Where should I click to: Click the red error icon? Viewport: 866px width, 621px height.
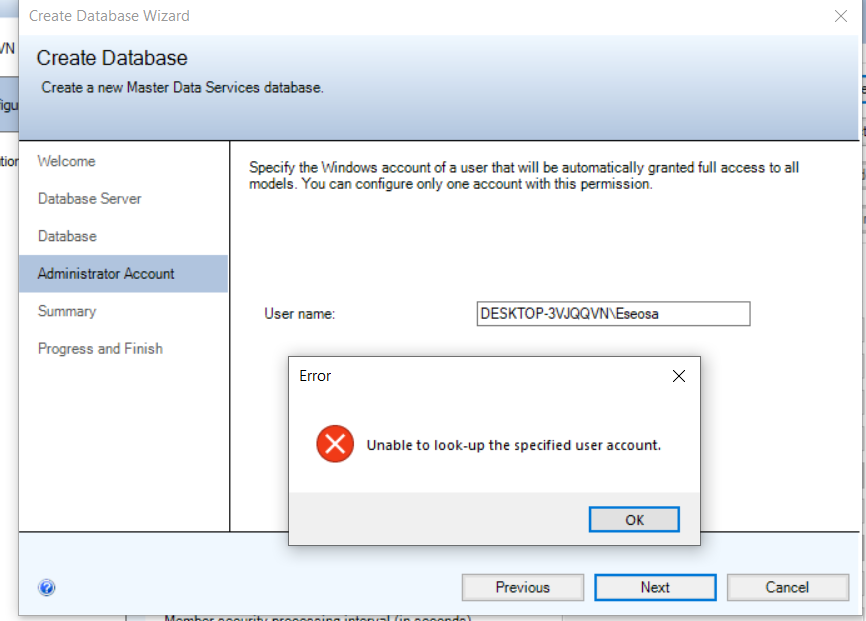(x=335, y=444)
